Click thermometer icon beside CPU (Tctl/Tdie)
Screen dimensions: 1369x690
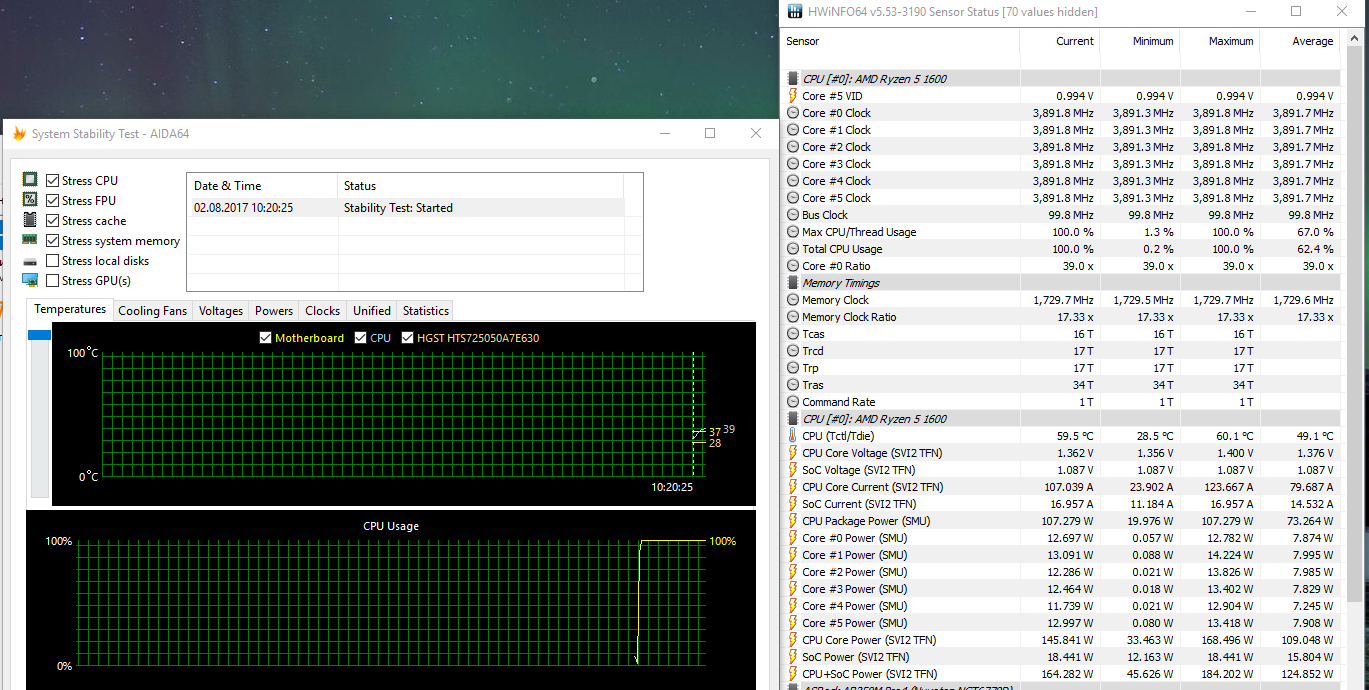tap(793, 436)
